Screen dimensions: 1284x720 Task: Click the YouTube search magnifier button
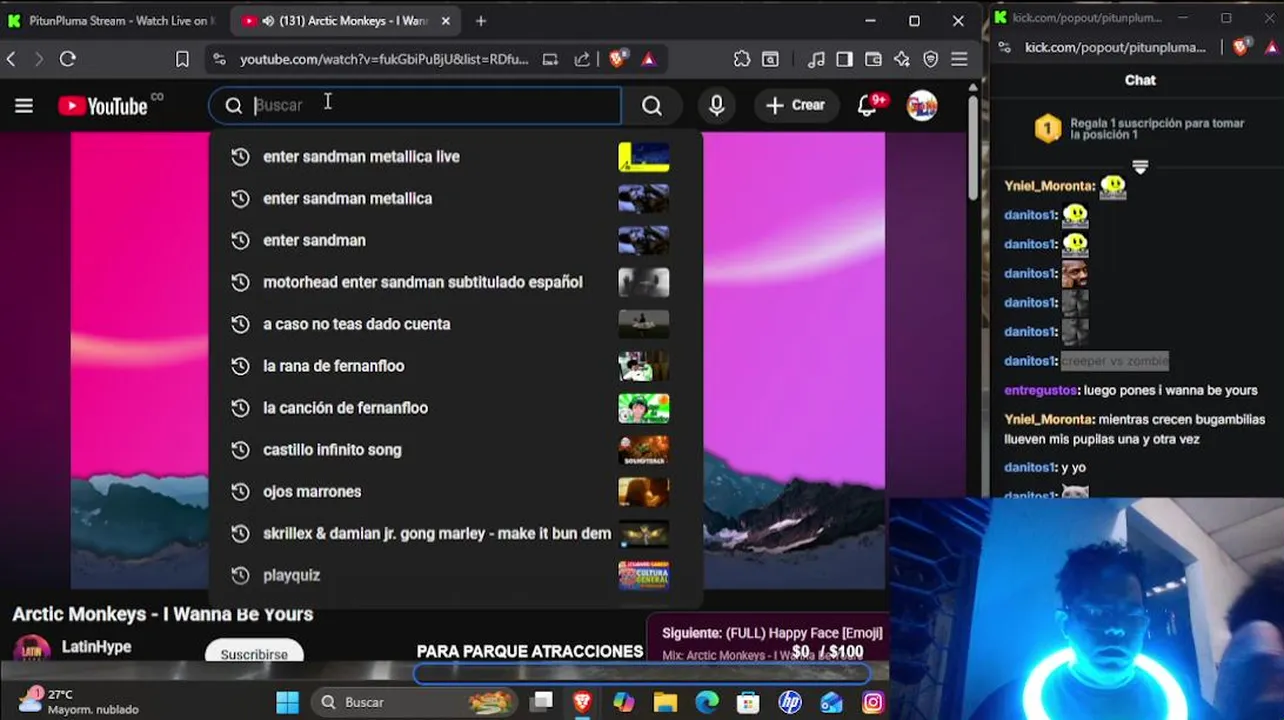pos(652,106)
